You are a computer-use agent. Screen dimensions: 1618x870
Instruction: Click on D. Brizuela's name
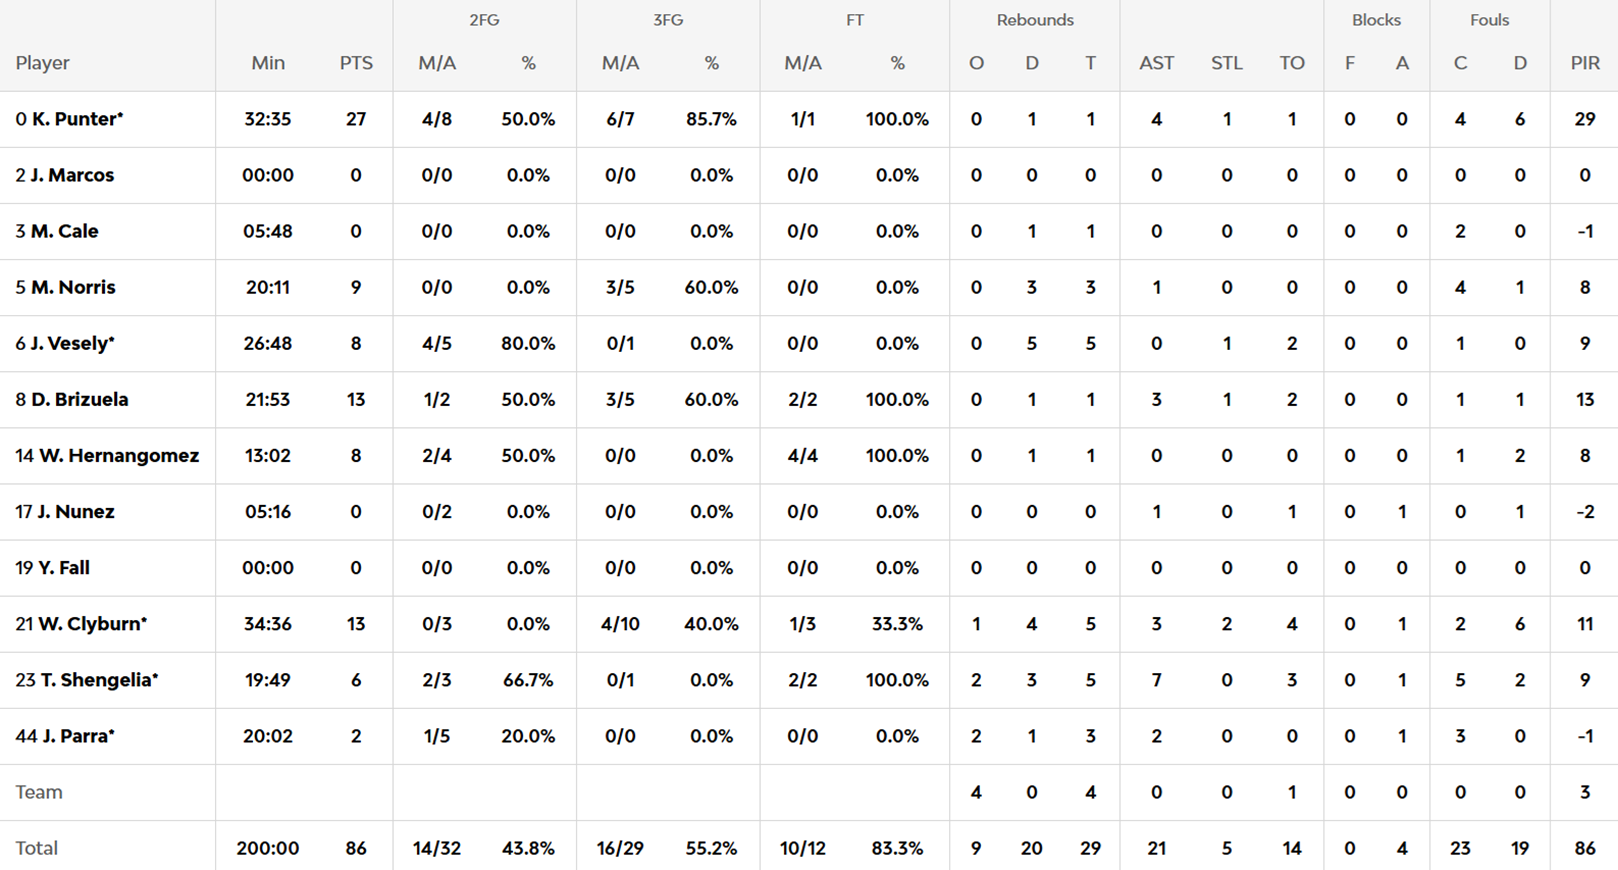[79, 399]
